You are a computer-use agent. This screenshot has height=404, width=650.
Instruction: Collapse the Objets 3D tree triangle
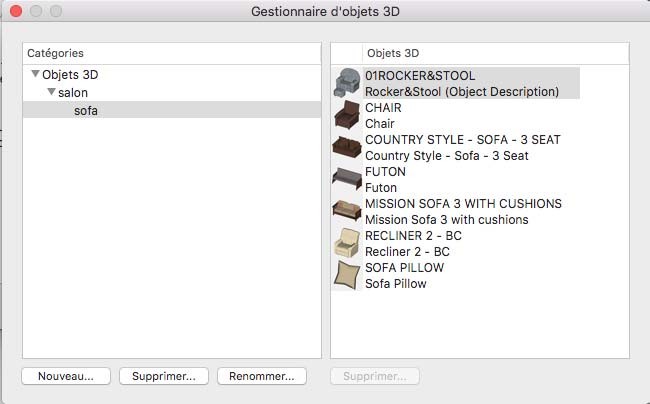(x=35, y=74)
